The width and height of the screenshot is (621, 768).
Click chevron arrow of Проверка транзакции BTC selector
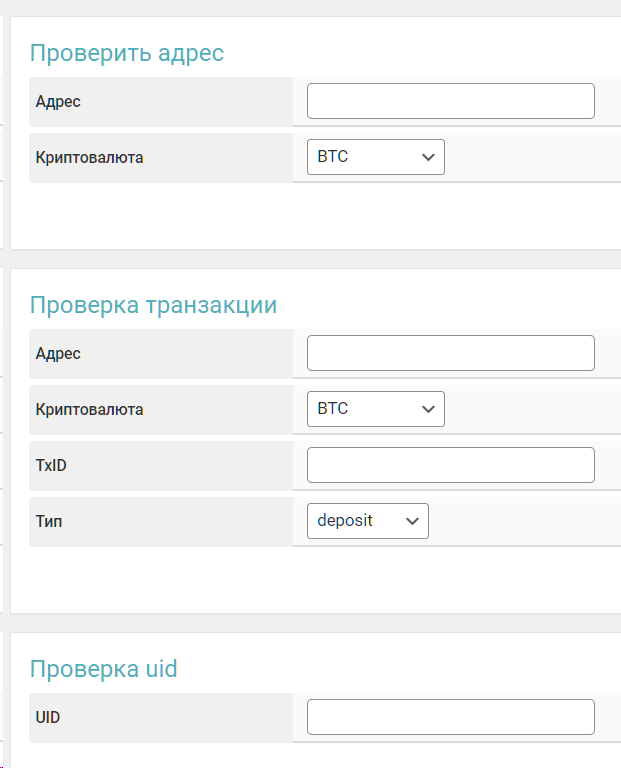click(x=428, y=409)
